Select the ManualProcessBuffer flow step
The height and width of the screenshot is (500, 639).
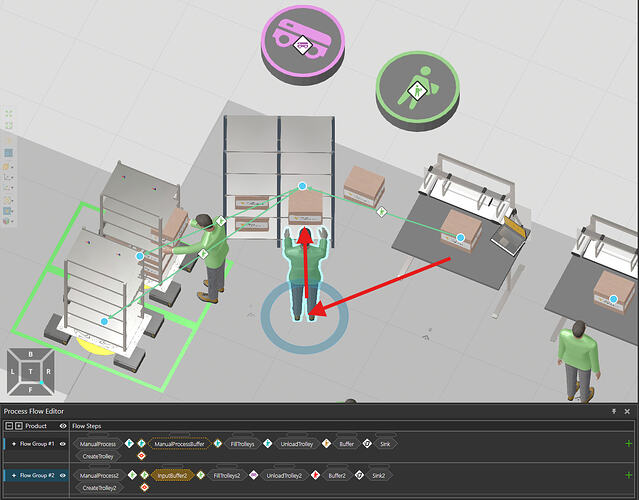point(179,444)
